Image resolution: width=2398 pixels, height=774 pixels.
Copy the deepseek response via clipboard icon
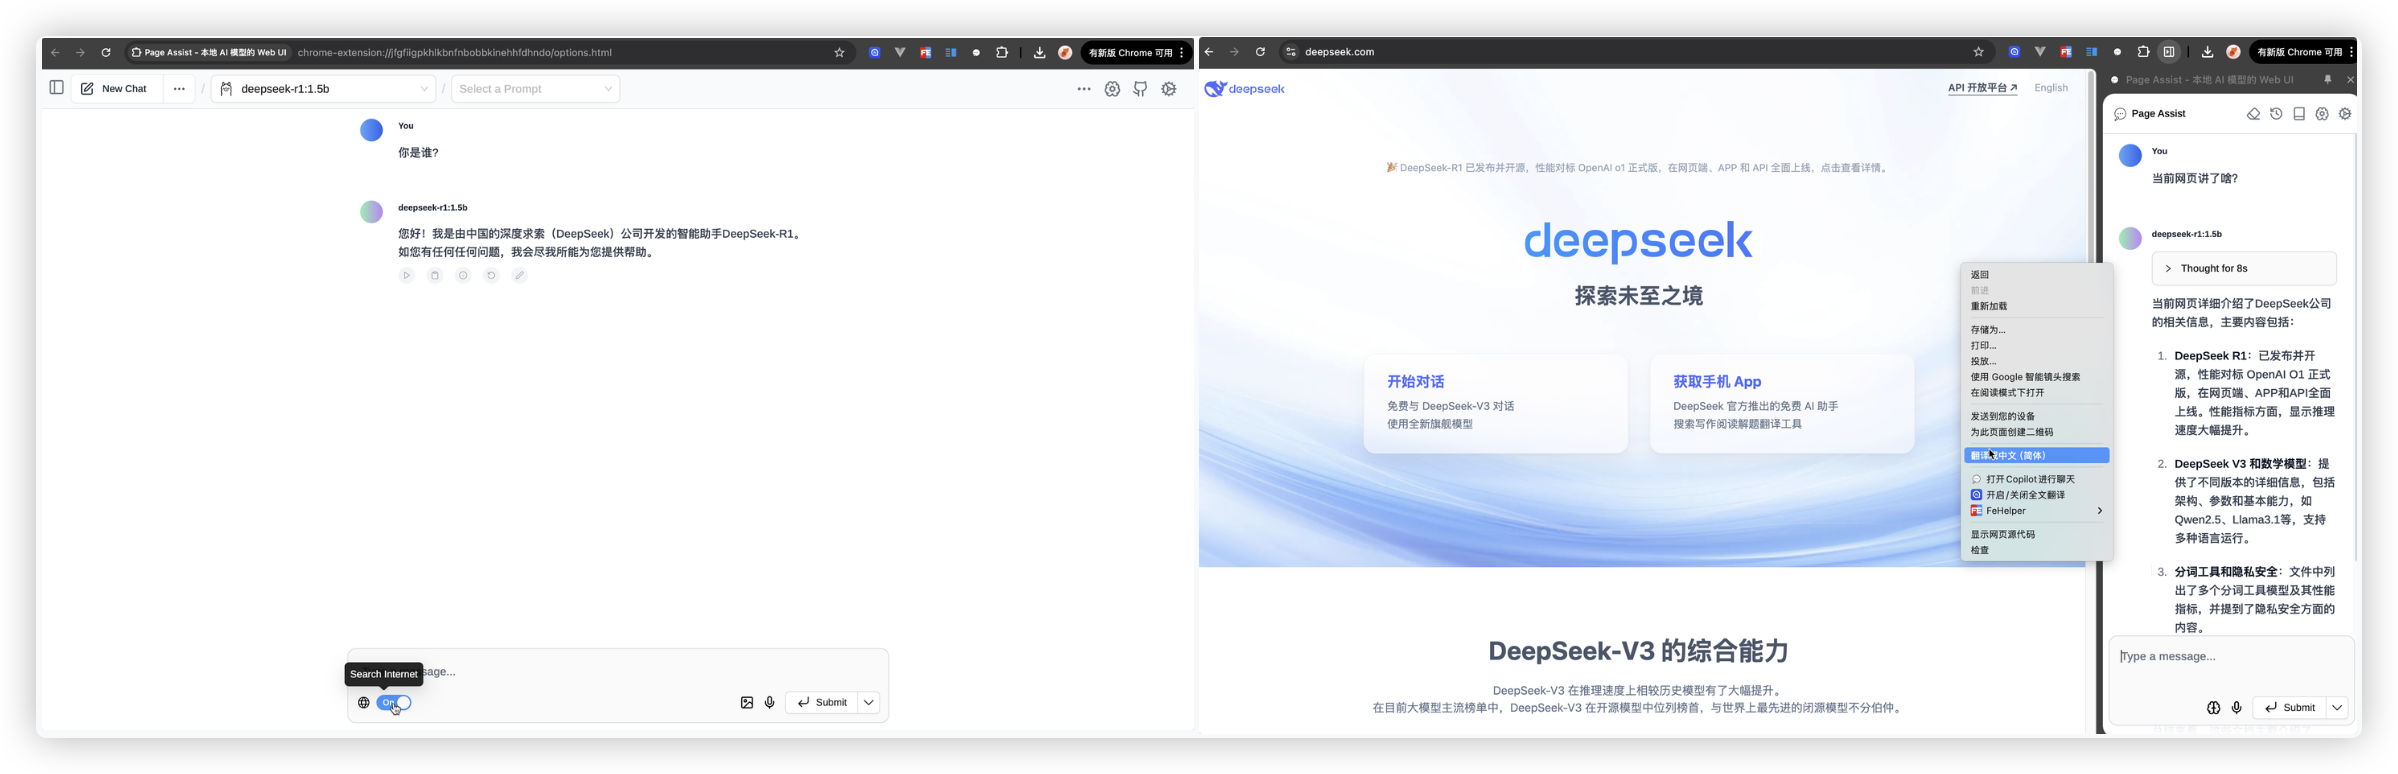tap(435, 275)
